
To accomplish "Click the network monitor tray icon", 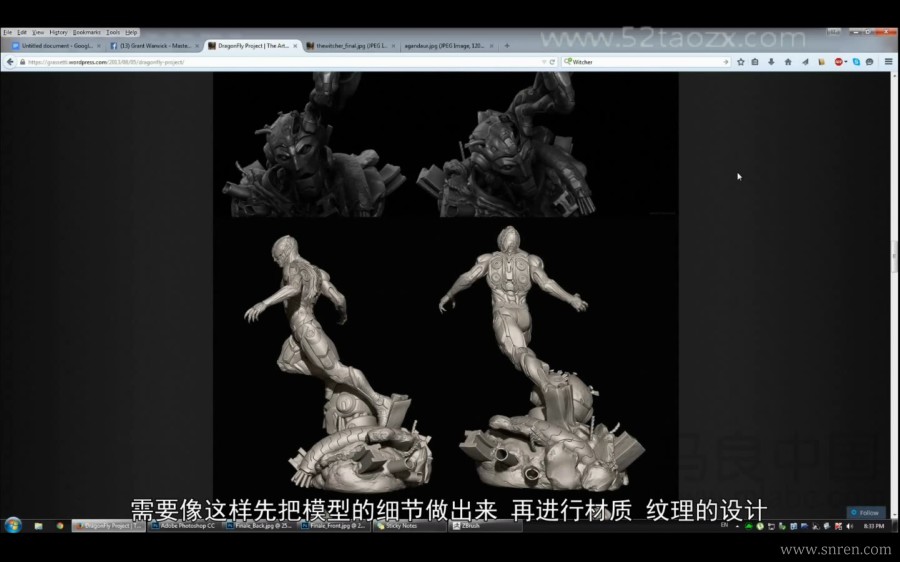I will point(771,526).
